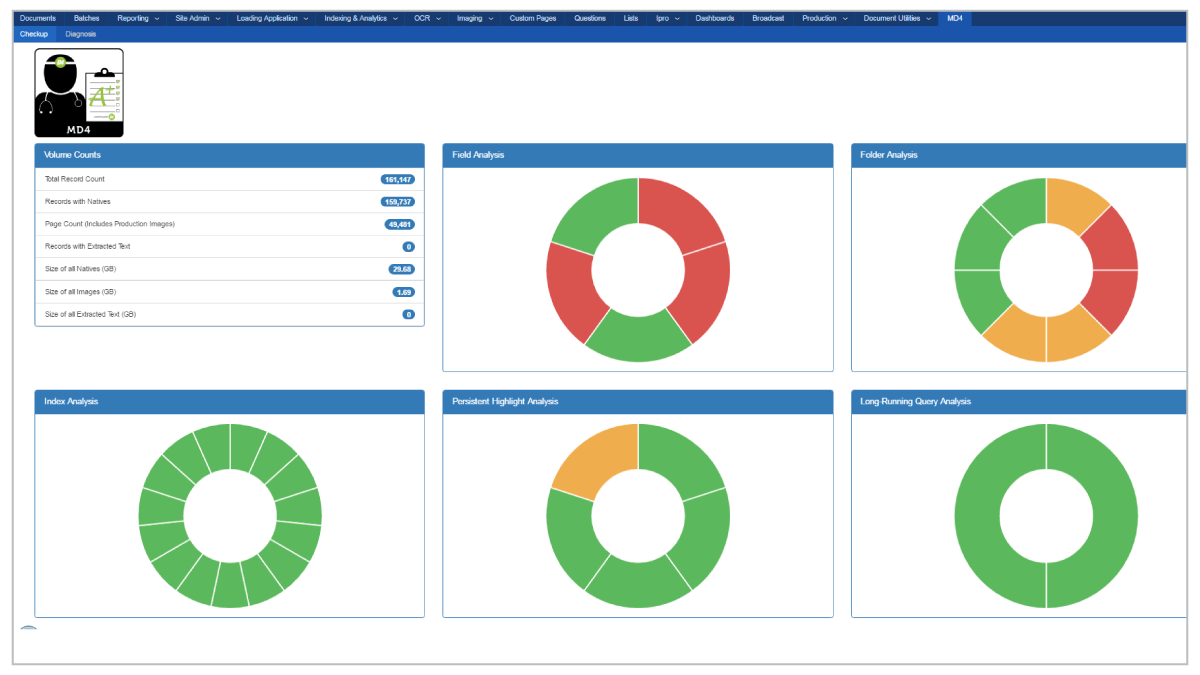
Task: Click the 29.68 natives size badge
Action: point(402,269)
